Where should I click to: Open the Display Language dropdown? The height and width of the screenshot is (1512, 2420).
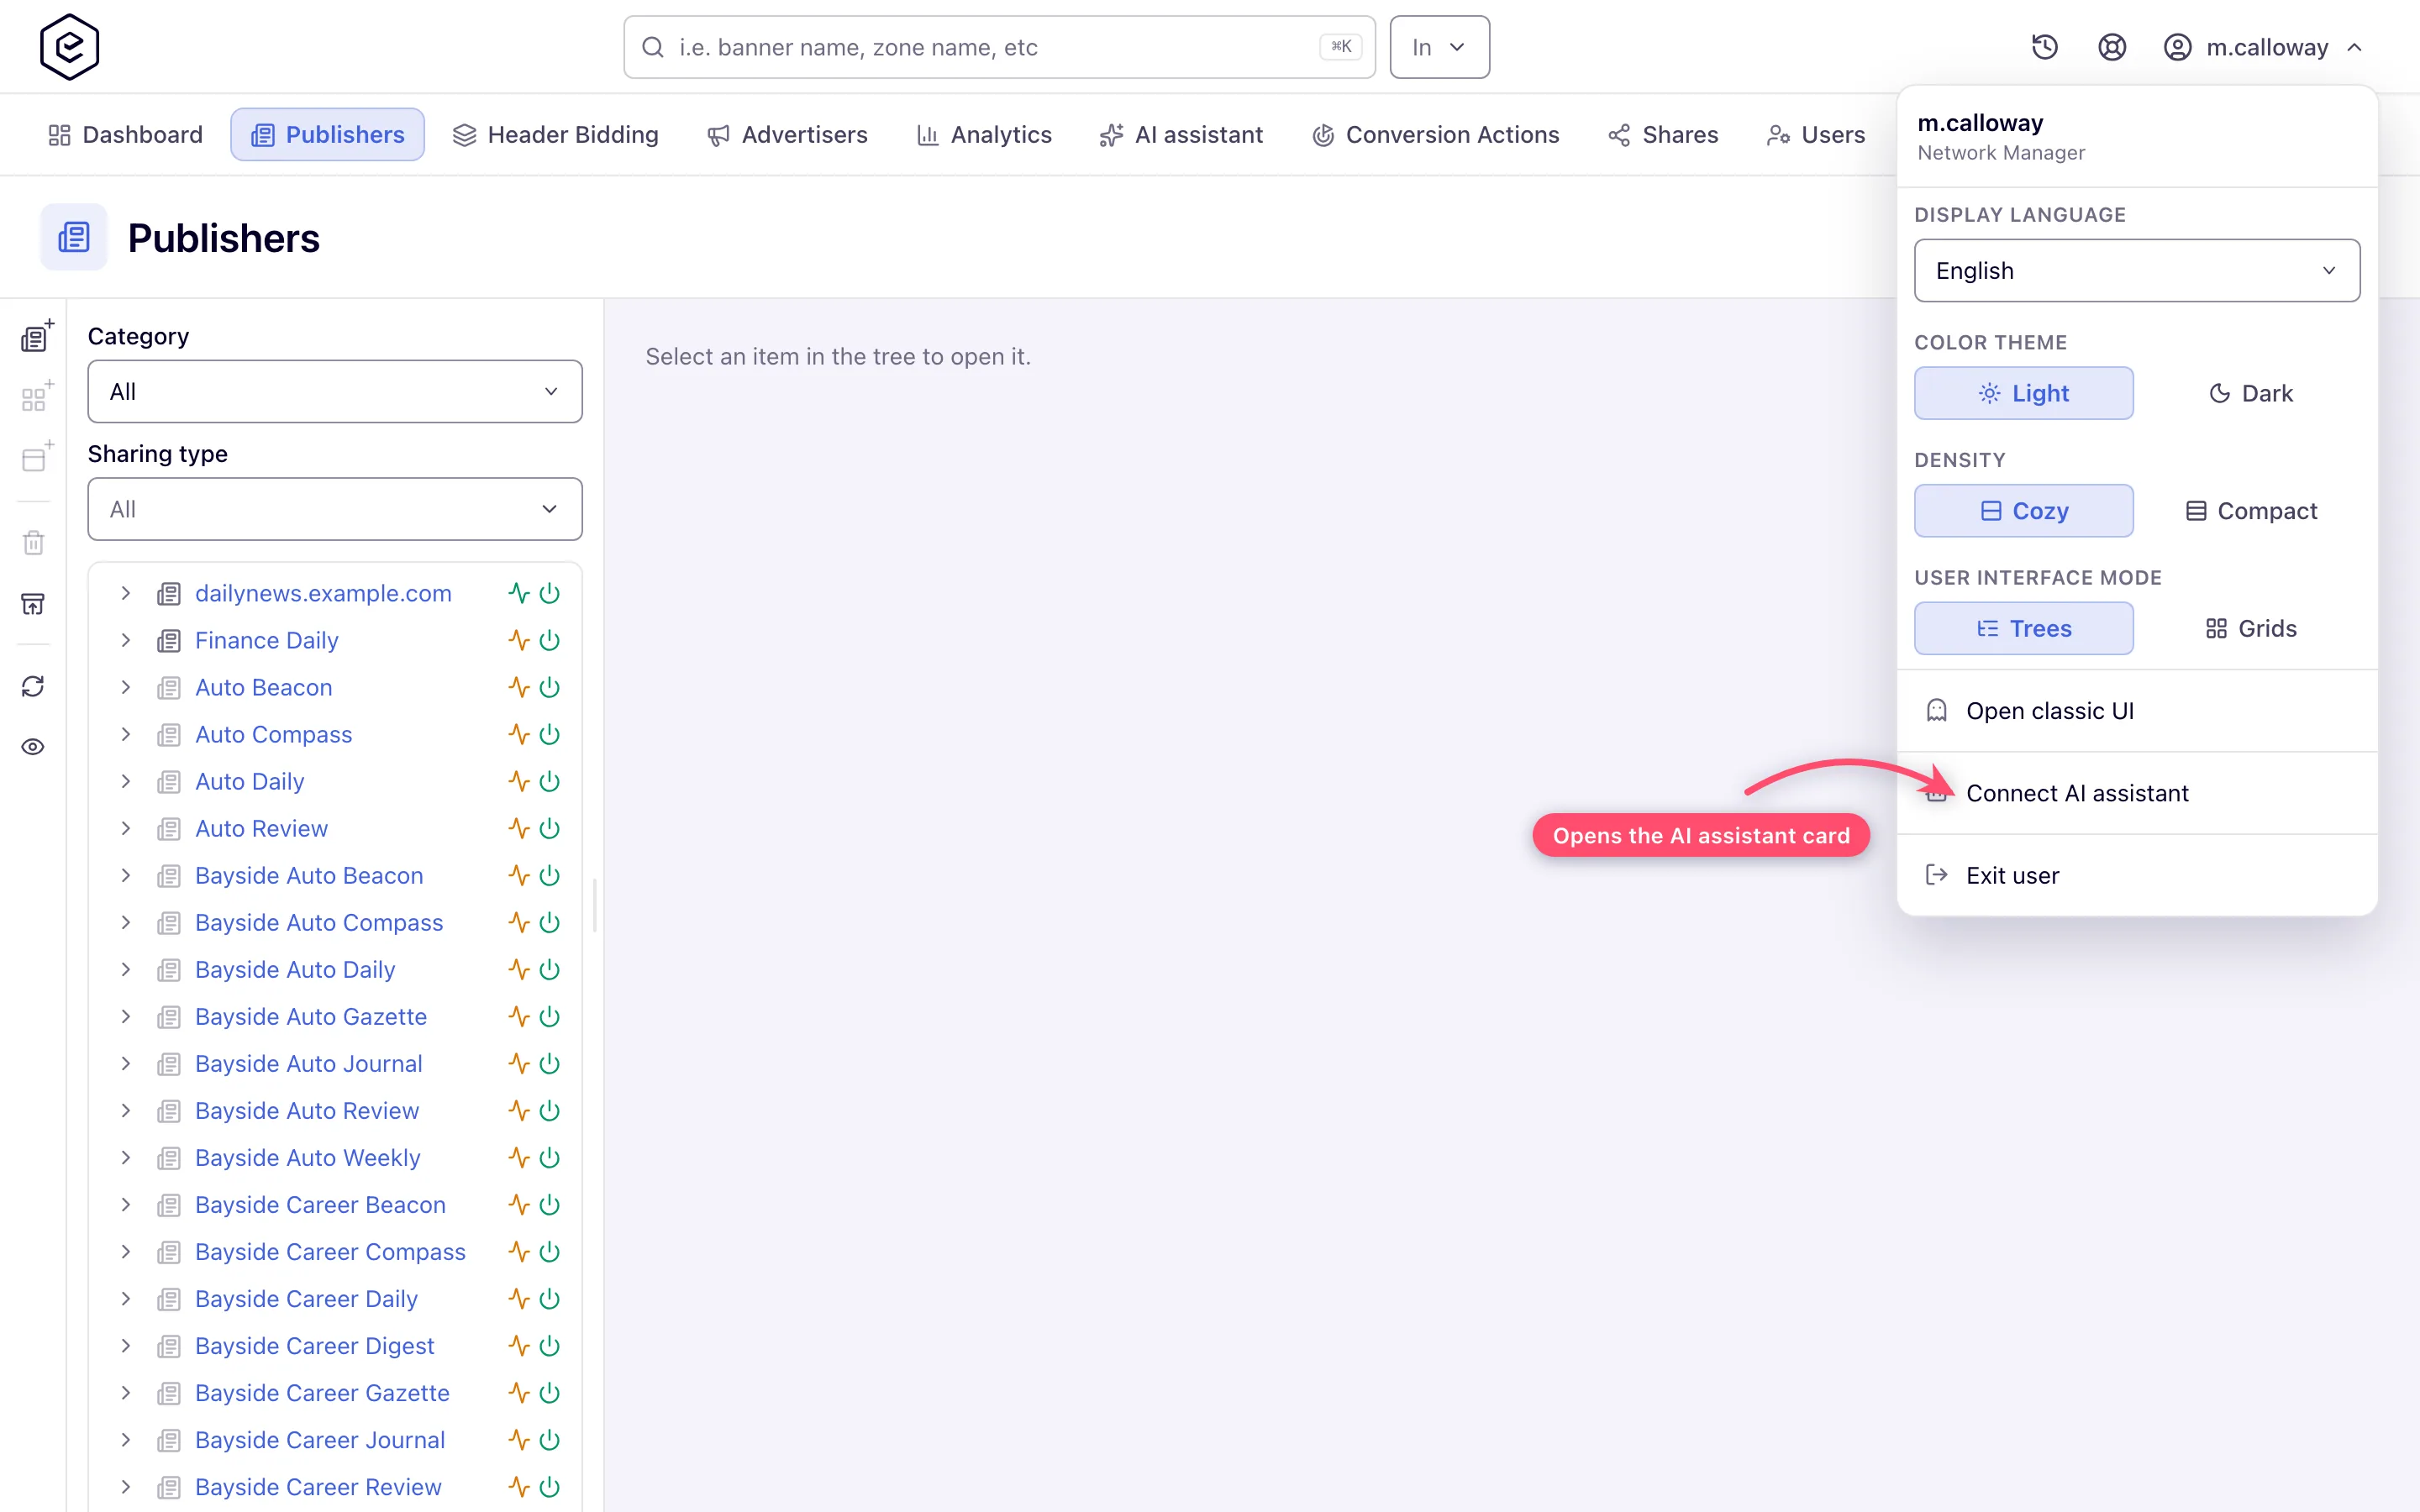tap(2136, 270)
